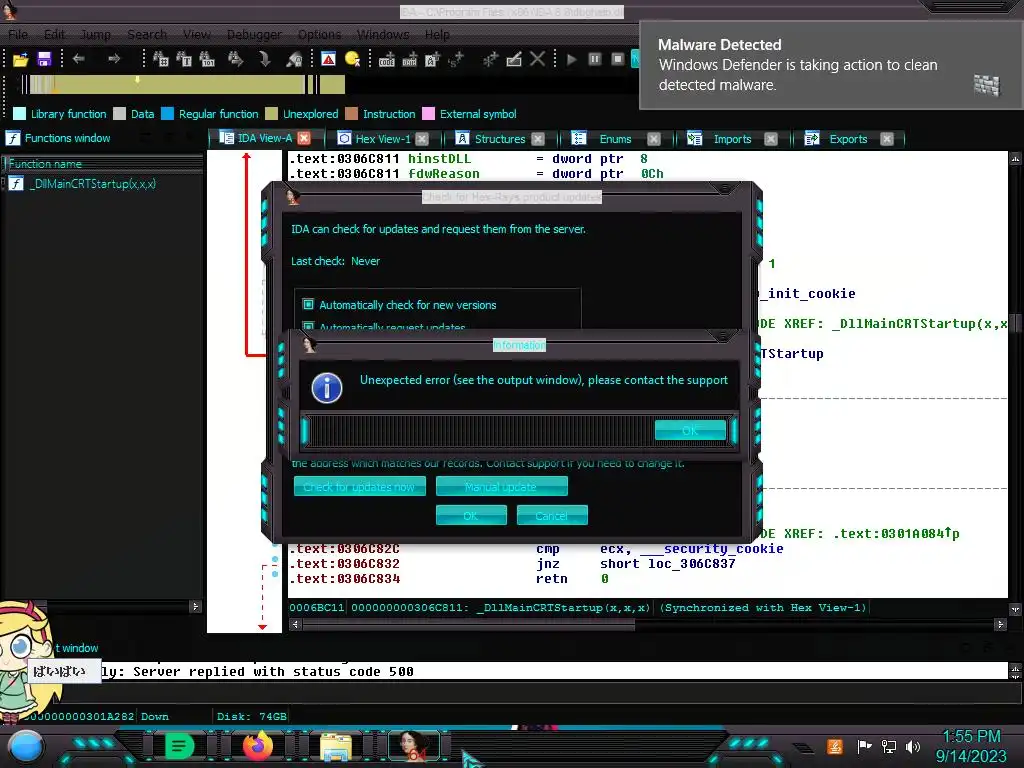Click the convert to data icon
The image size is (1024, 768).
pyautogui.click(x=409, y=59)
